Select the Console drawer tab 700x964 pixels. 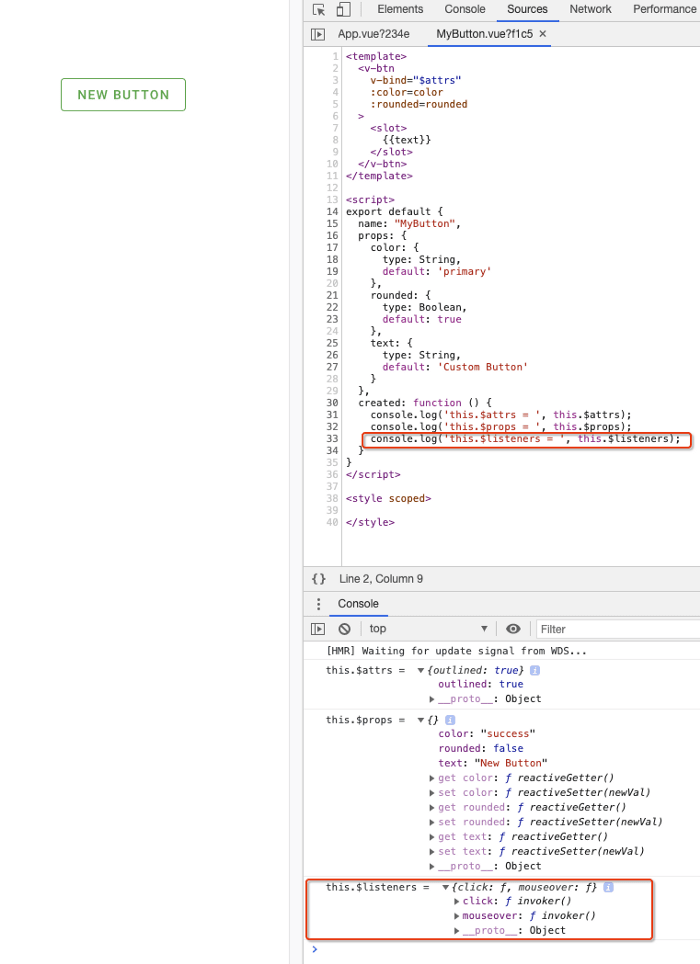pyautogui.click(x=358, y=604)
